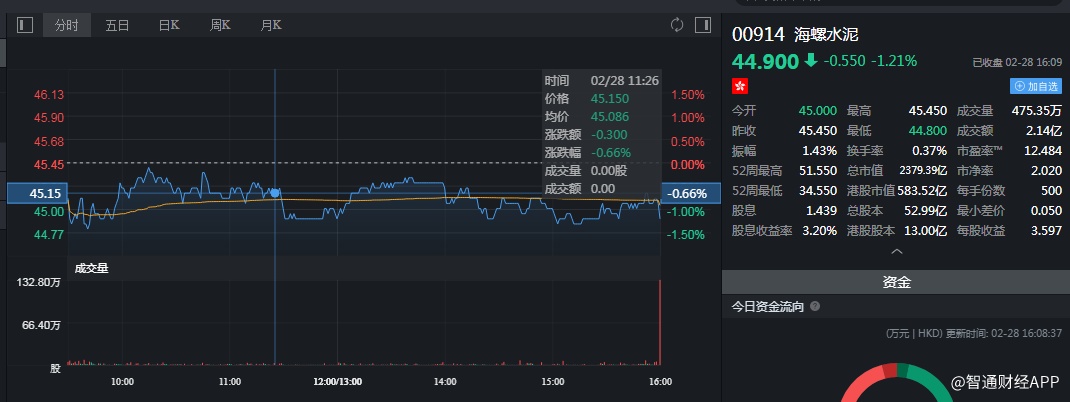Select the 分时 intraday tab
Viewport: 1070px width, 402px height.
click(x=67, y=25)
